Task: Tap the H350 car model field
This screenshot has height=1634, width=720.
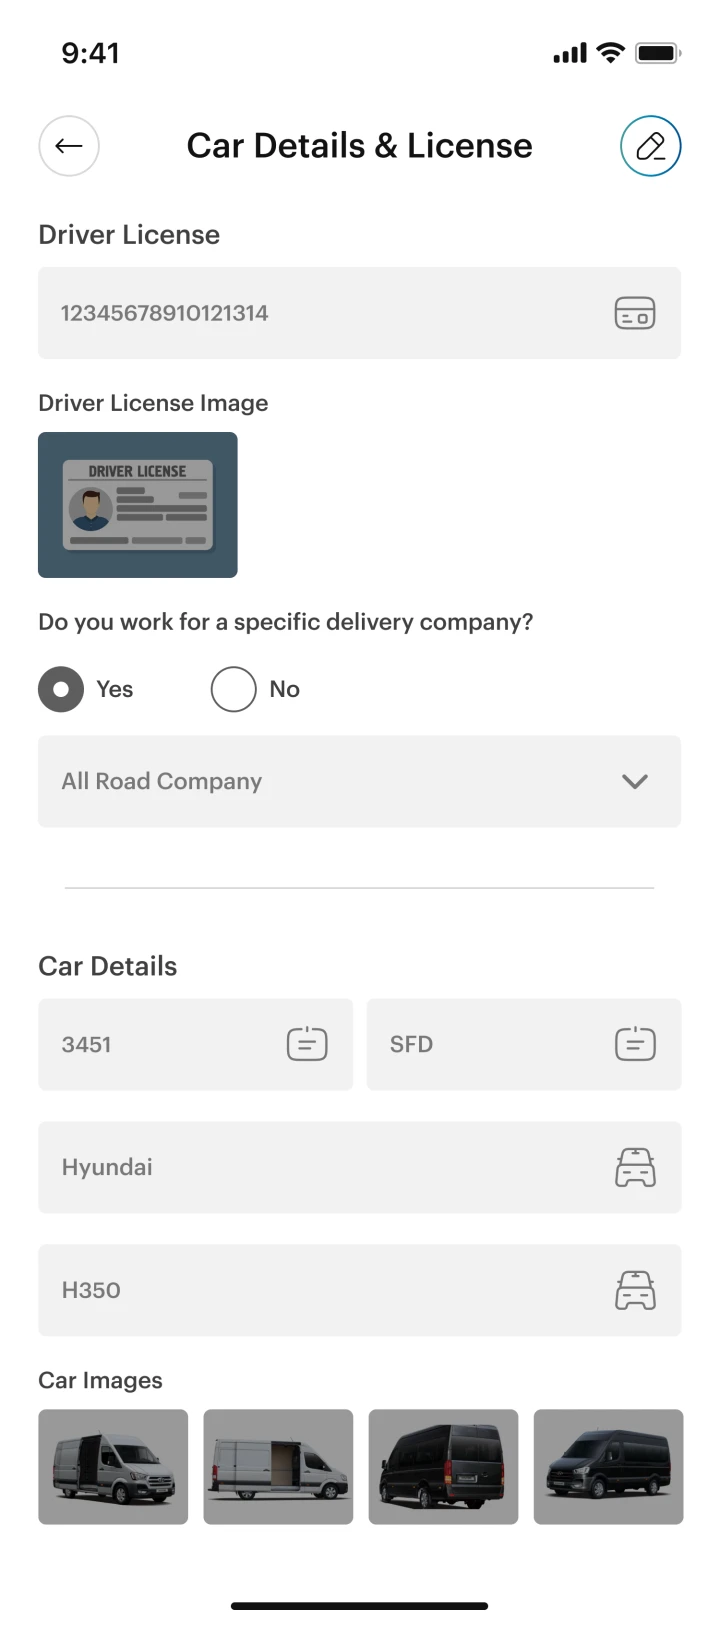Action: pos(320,1290)
